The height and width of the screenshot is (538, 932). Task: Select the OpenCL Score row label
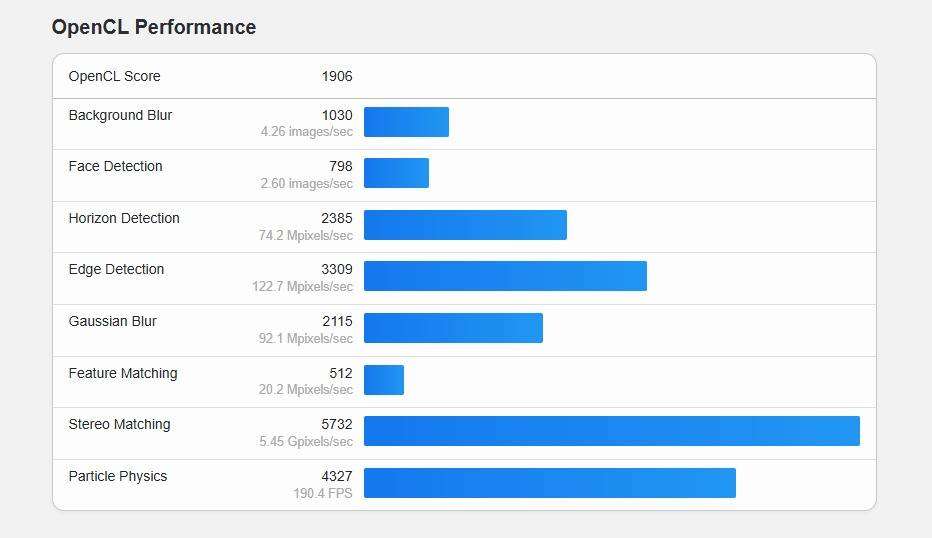coord(114,76)
